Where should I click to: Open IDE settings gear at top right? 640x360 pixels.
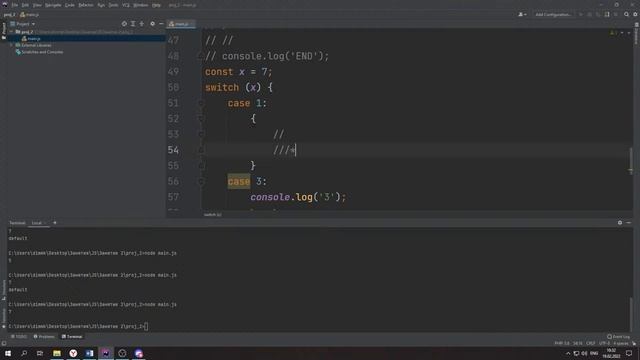pos(635,14)
